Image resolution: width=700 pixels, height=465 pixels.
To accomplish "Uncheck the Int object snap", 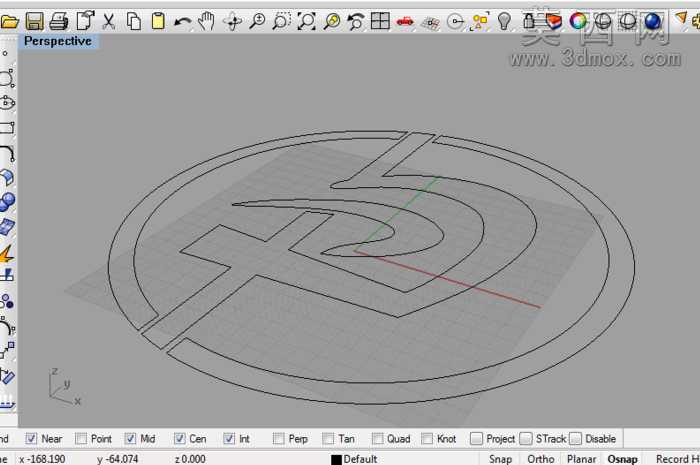I will (229, 439).
